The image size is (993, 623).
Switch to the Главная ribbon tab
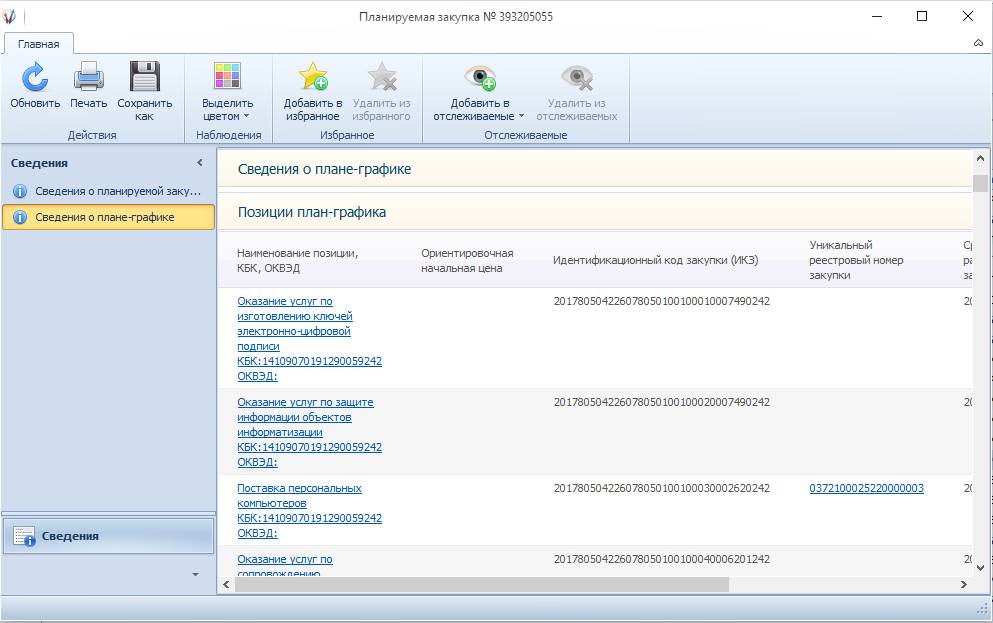click(x=39, y=43)
